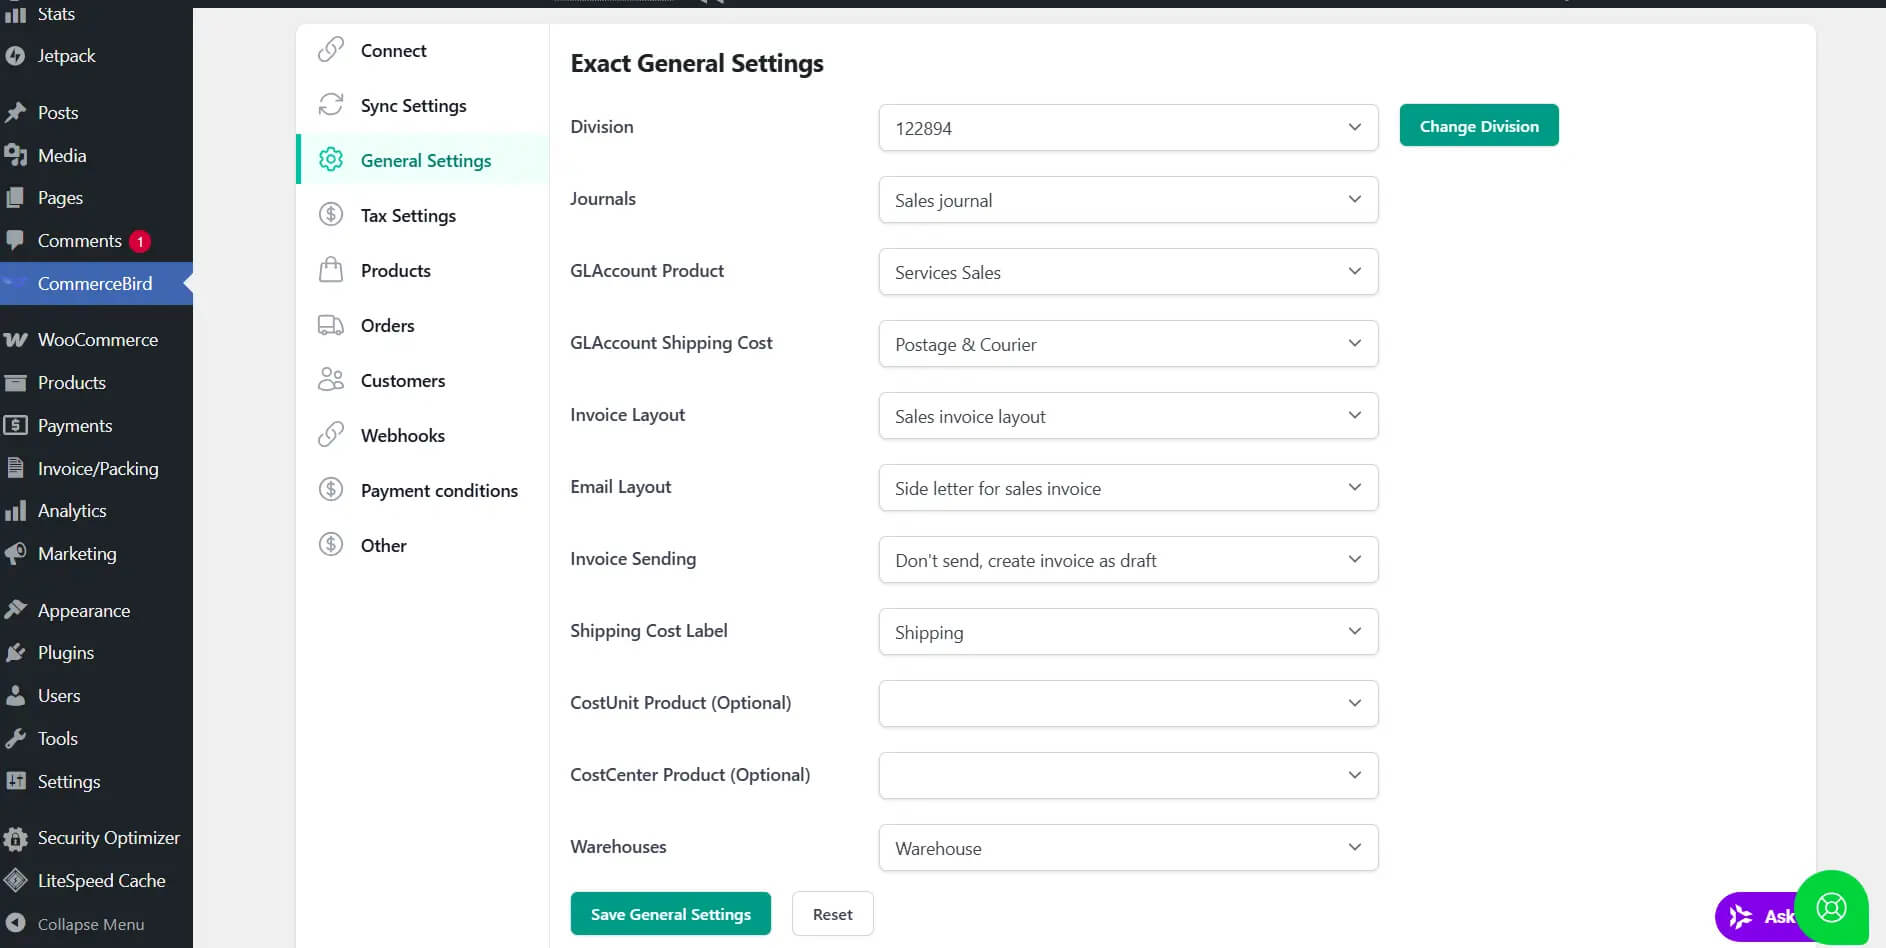Click the Sync Settings refresh icon
The height and width of the screenshot is (948, 1886).
331,105
